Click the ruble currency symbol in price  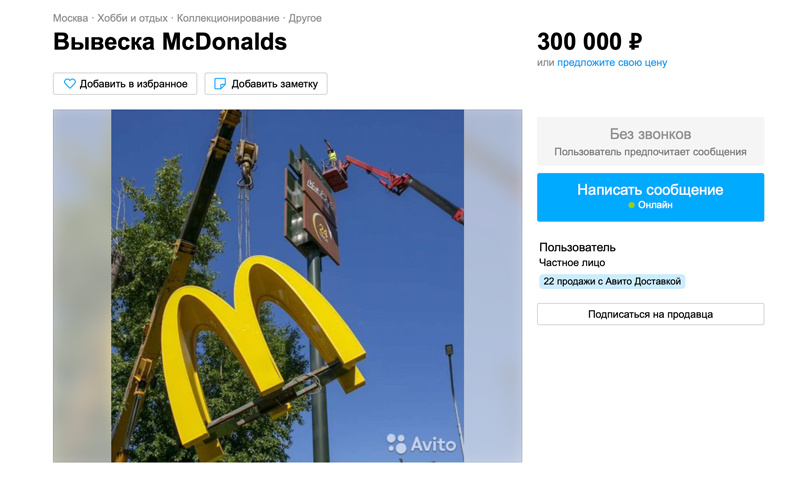click(x=635, y=42)
